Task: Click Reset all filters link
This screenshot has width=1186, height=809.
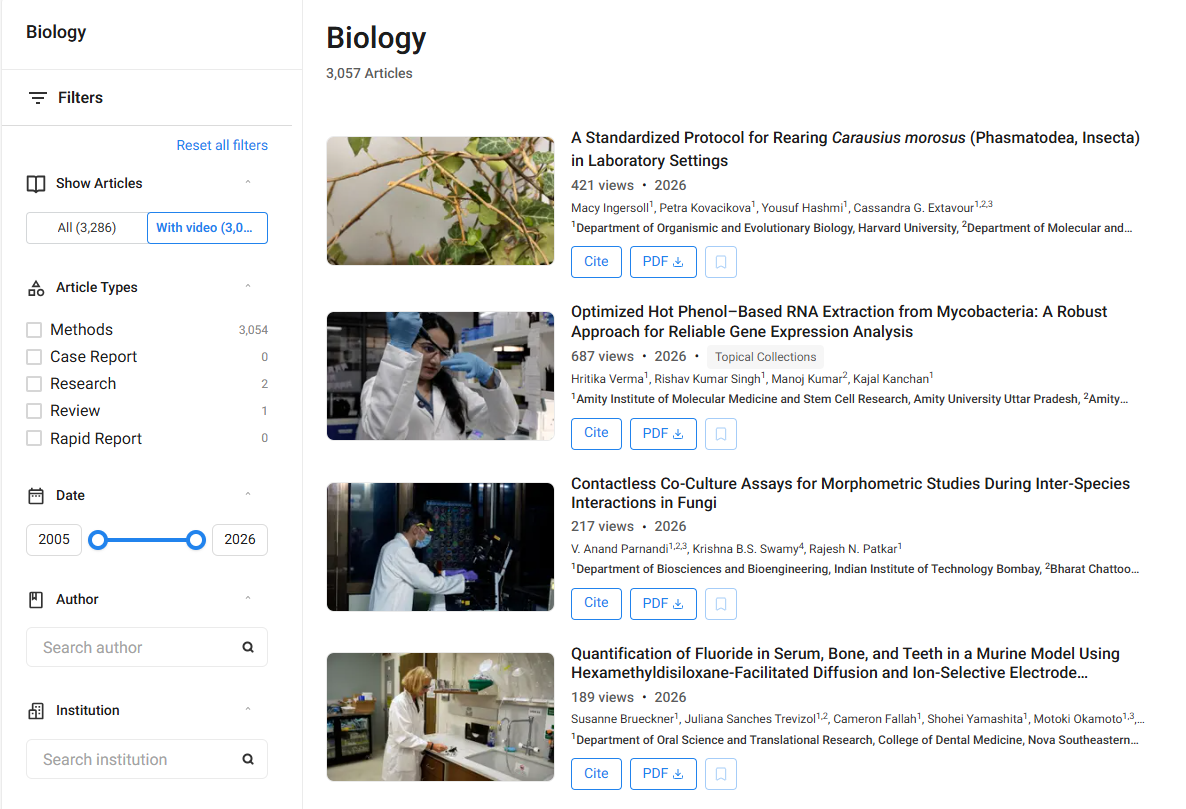Action: pyautogui.click(x=222, y=145)
